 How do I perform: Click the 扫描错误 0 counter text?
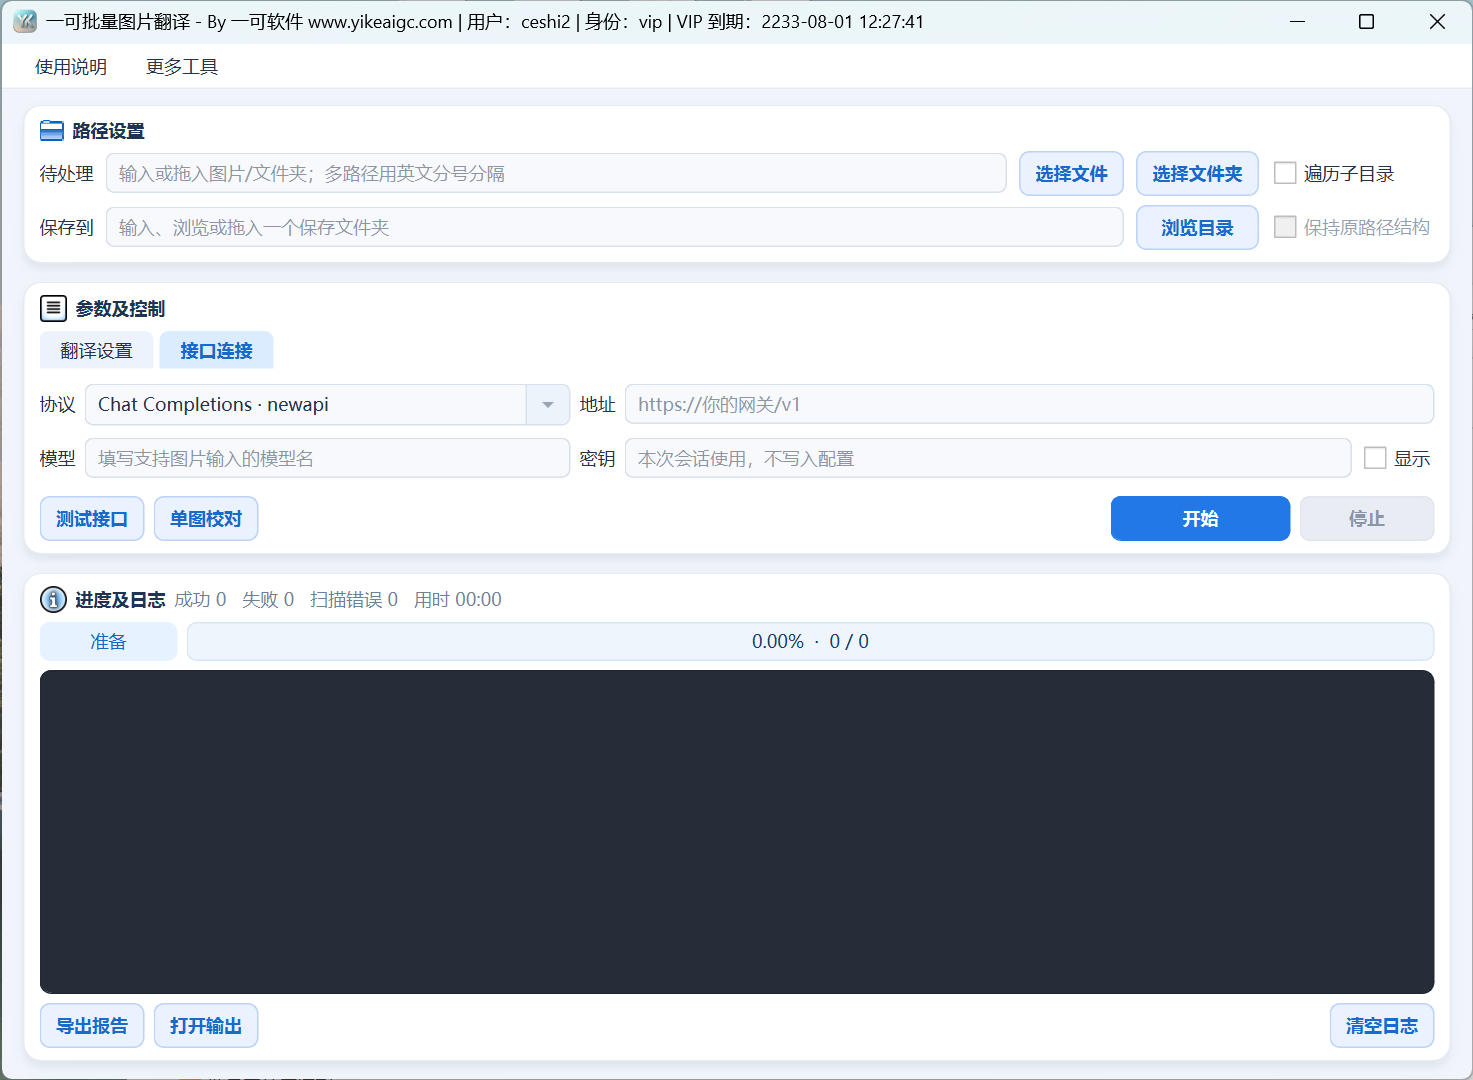pos(354,600)
